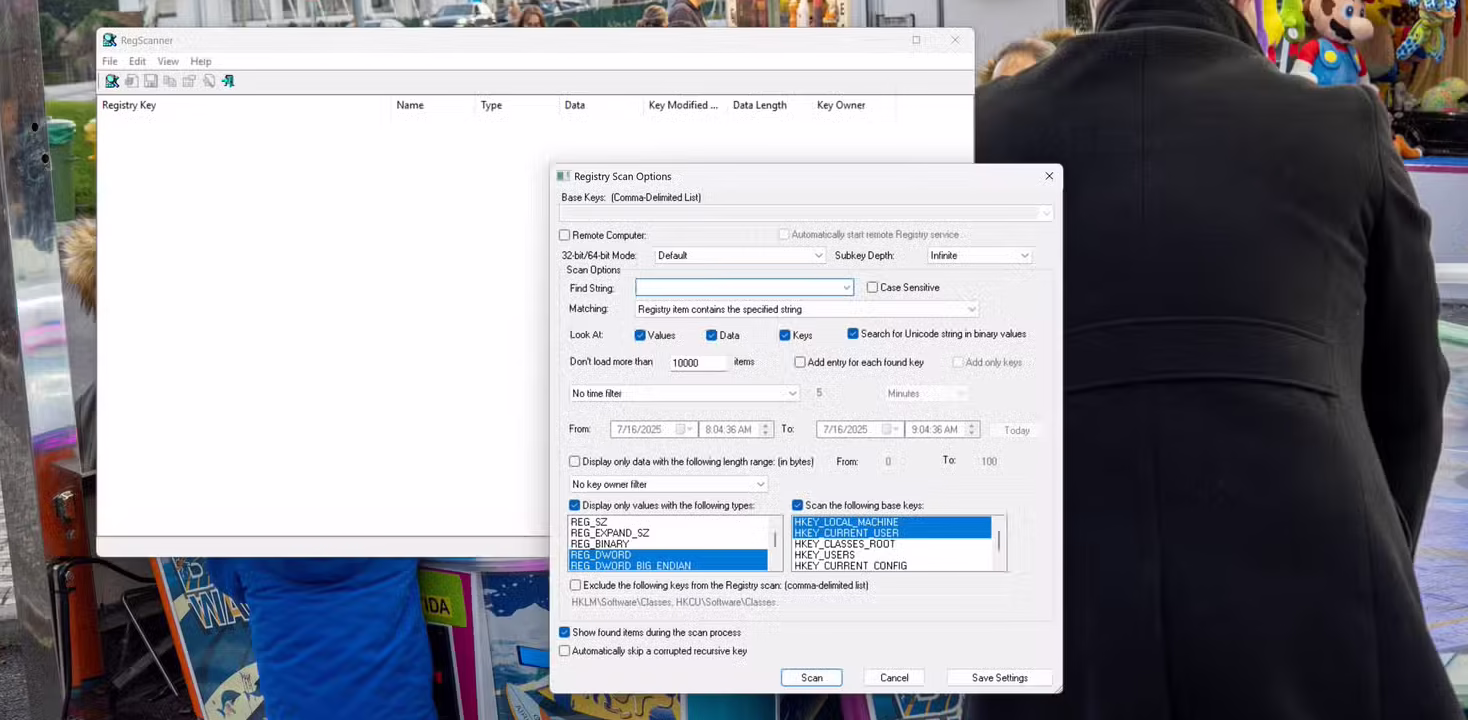
Task: Click the RegScanner title bar icon
Action: click(108, 40)
